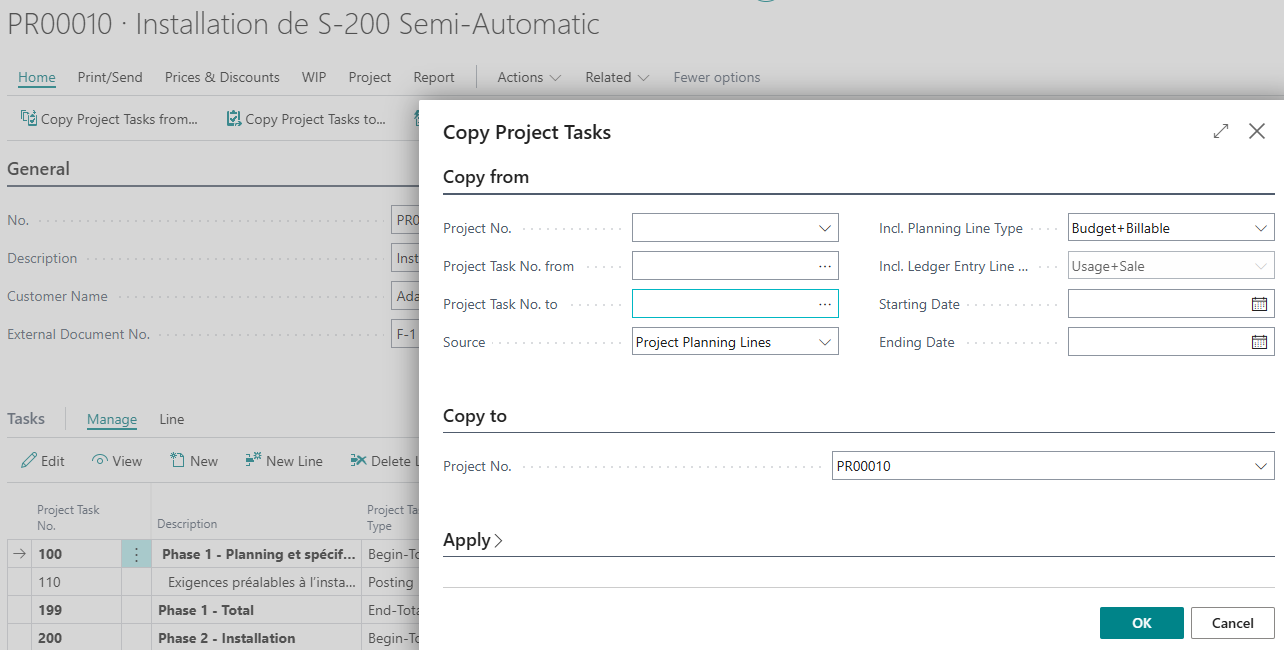Select the 'Phase 1 - Total' description cell
The width and height of the screenshot is (1284, 650).
256,610
